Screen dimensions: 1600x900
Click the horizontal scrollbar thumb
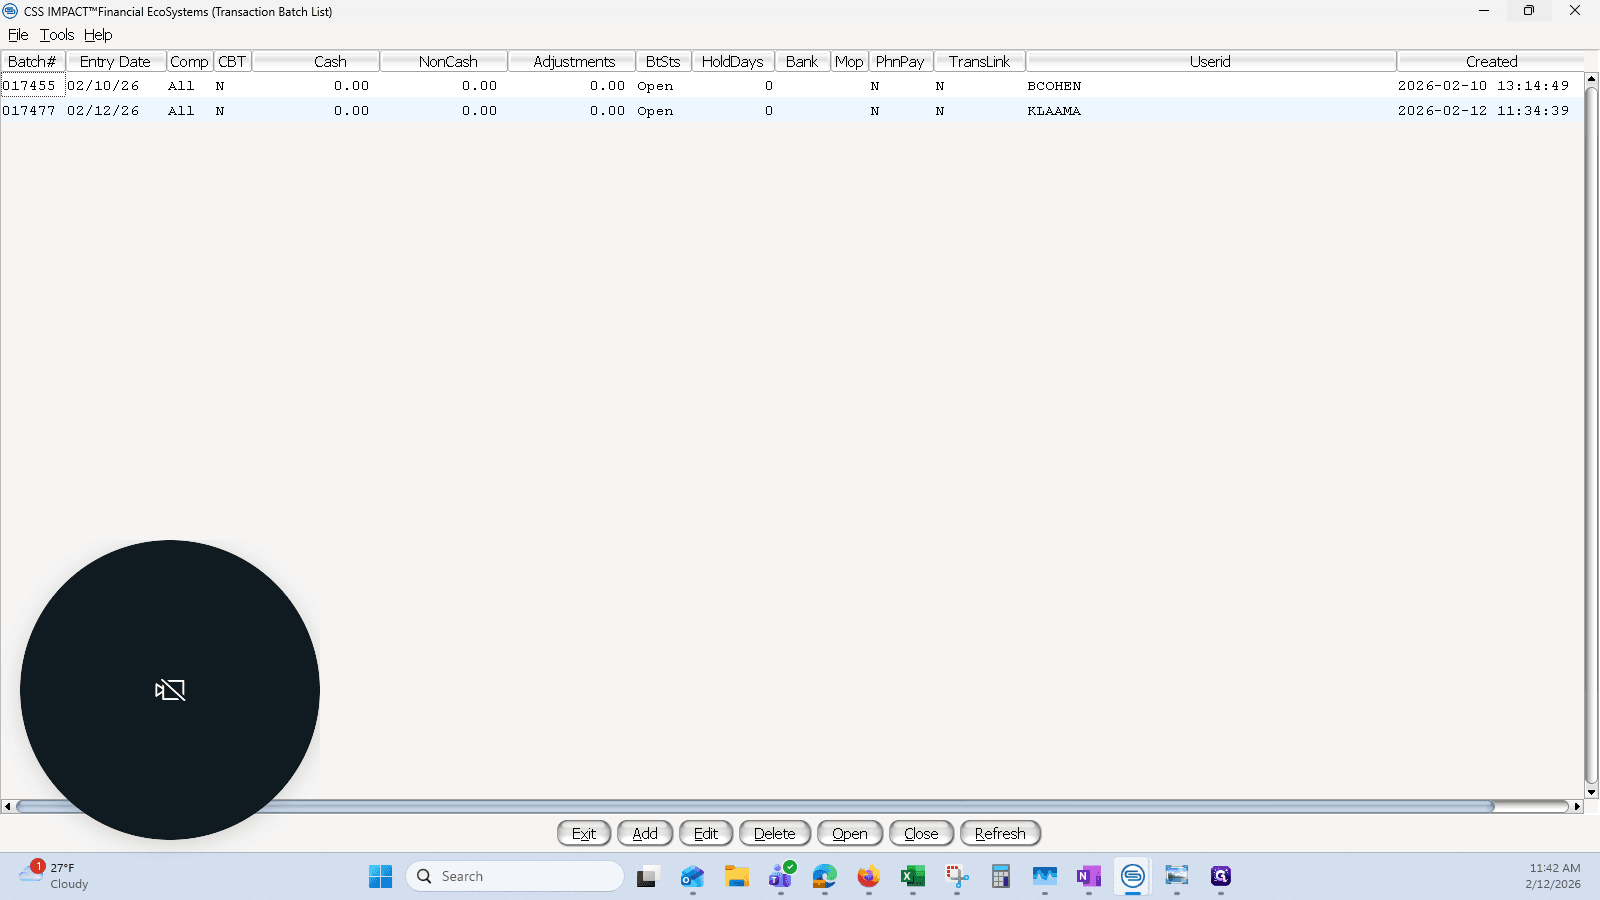point(755,806)
